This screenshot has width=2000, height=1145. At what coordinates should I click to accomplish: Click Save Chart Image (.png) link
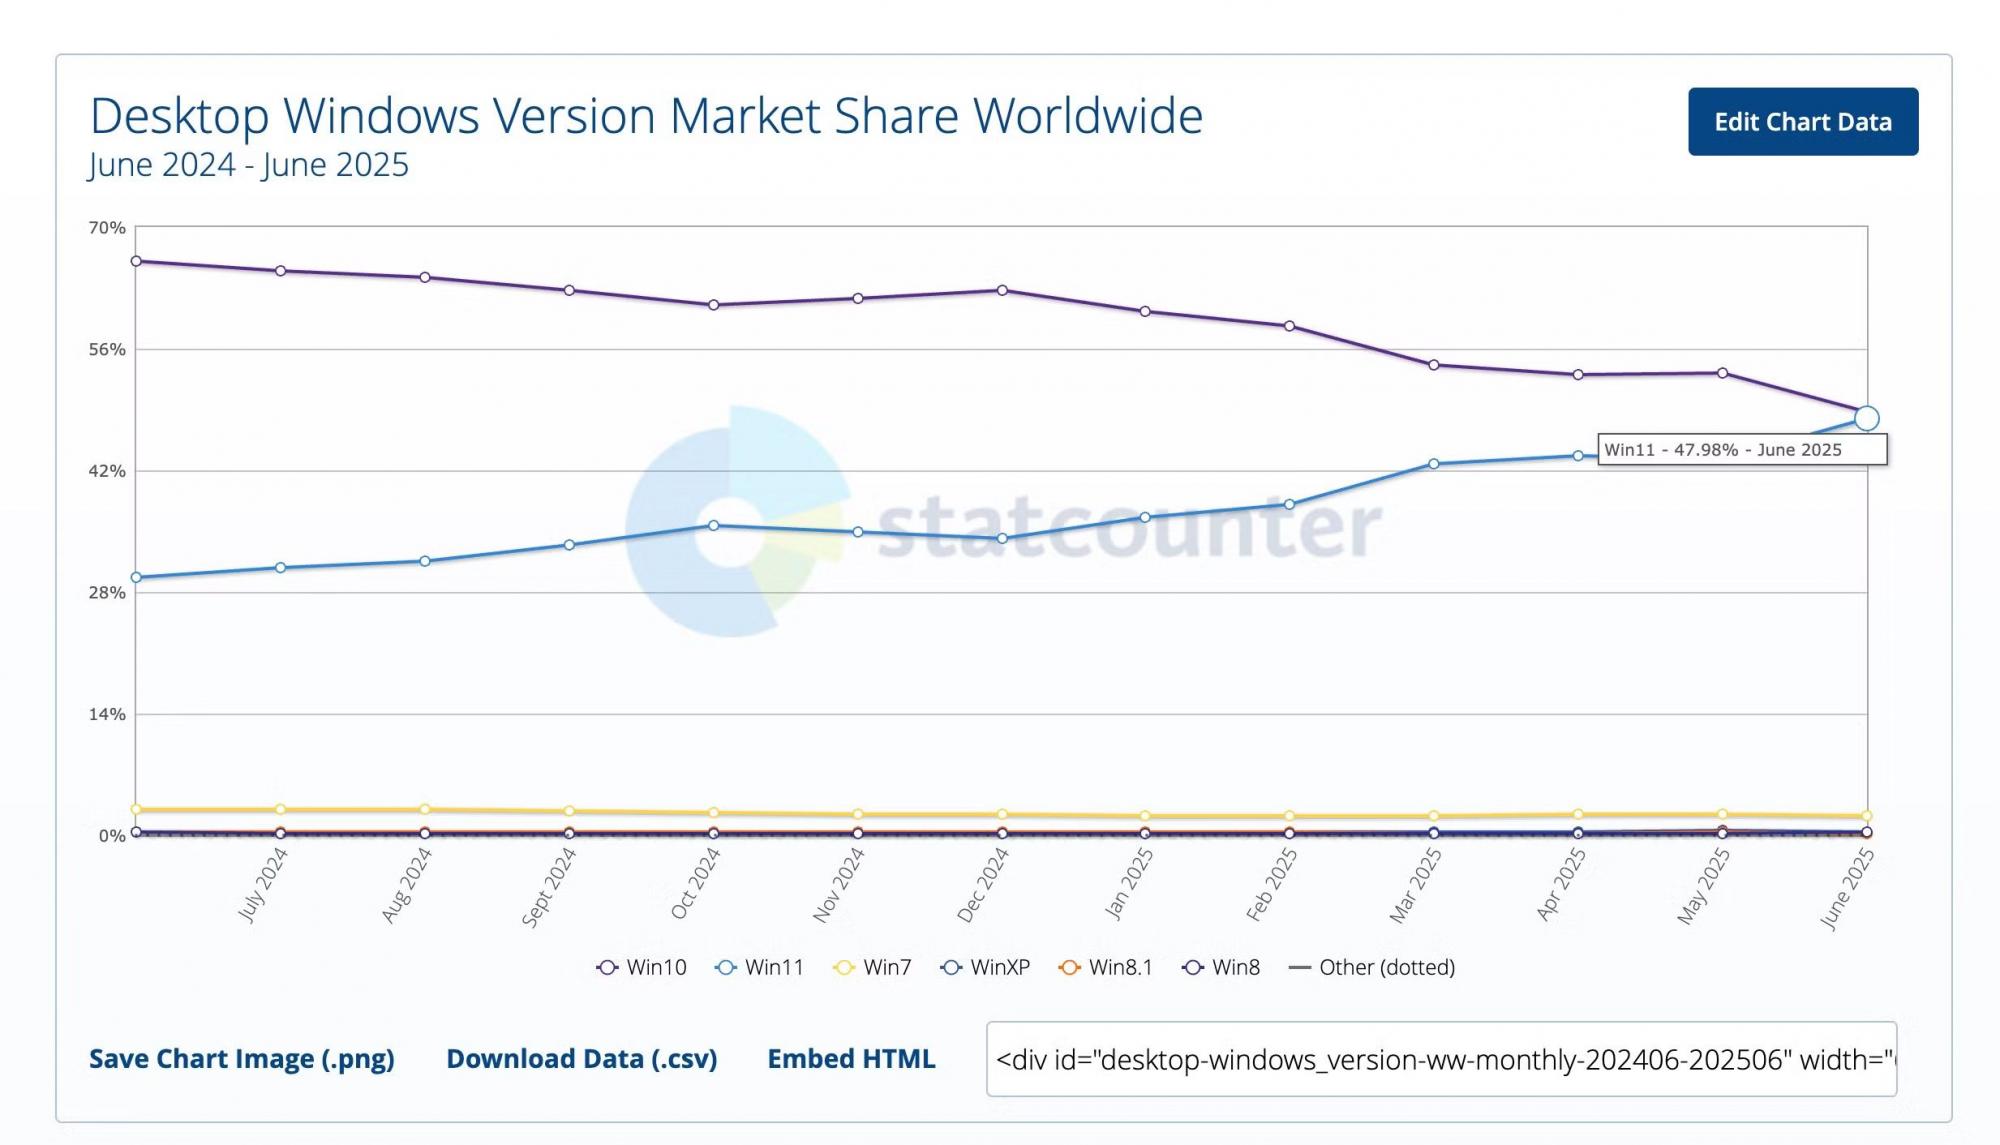(241, 1059)
